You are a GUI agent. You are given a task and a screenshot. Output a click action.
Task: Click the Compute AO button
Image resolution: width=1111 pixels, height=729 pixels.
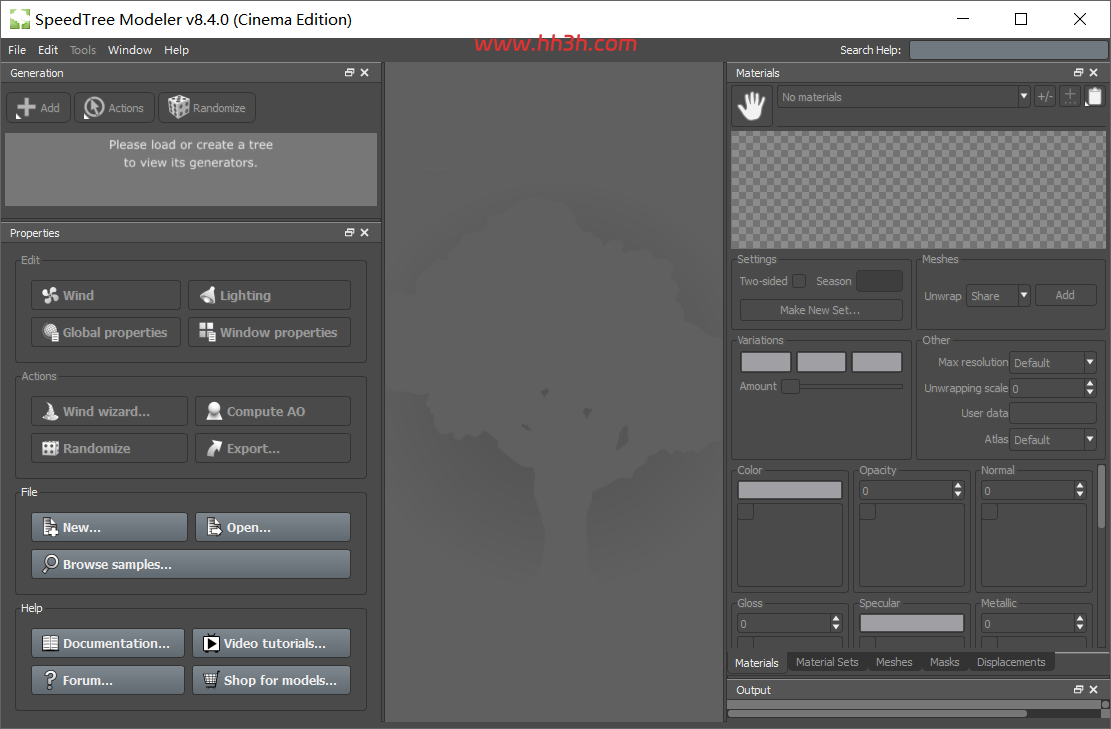[273, 411]
